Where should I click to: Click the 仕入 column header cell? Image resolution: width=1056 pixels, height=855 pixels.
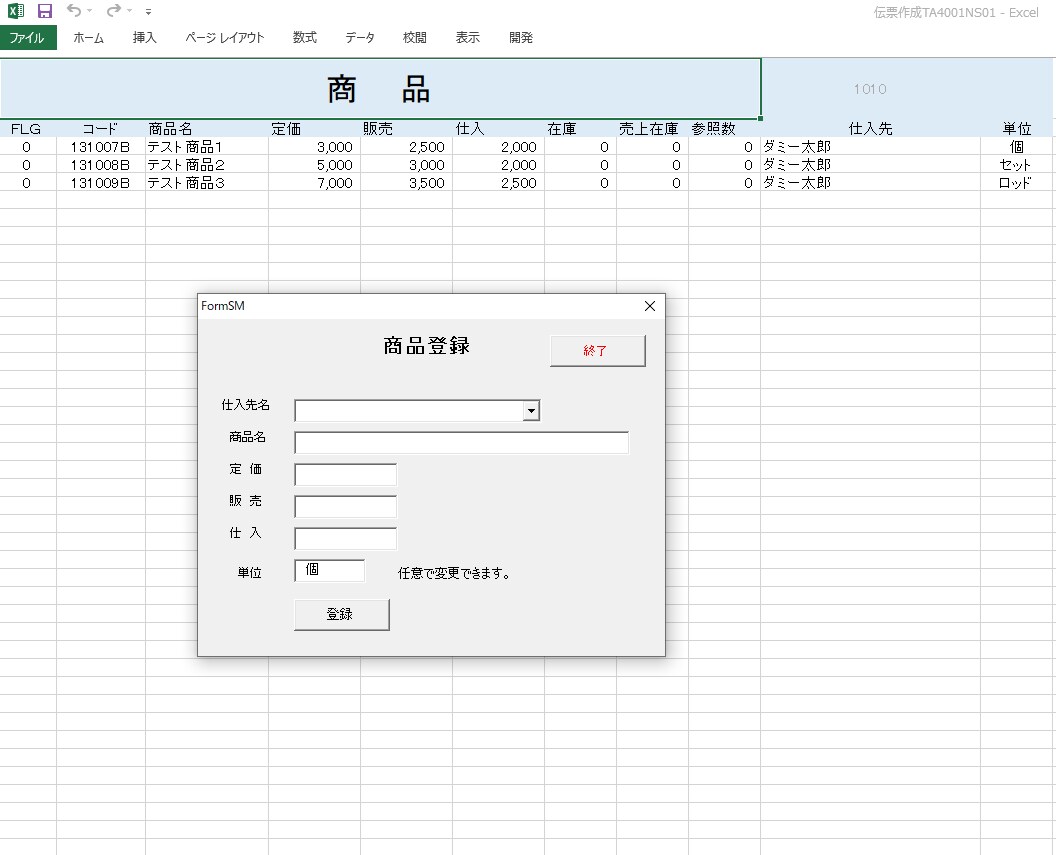(498, 129)
